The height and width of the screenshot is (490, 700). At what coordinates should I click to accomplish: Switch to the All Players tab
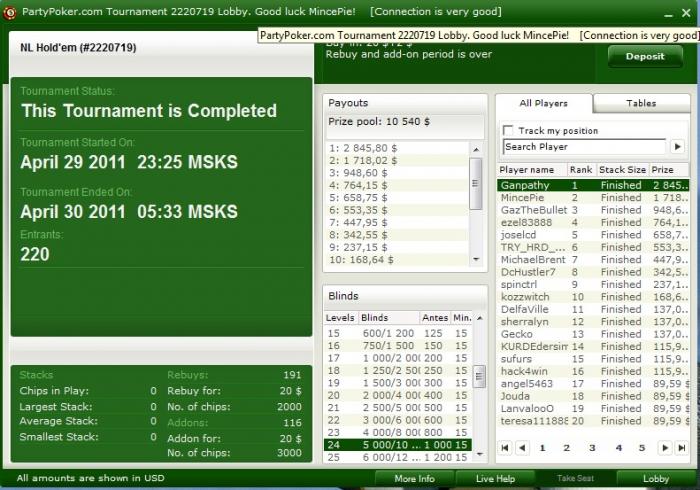point(543,103)
